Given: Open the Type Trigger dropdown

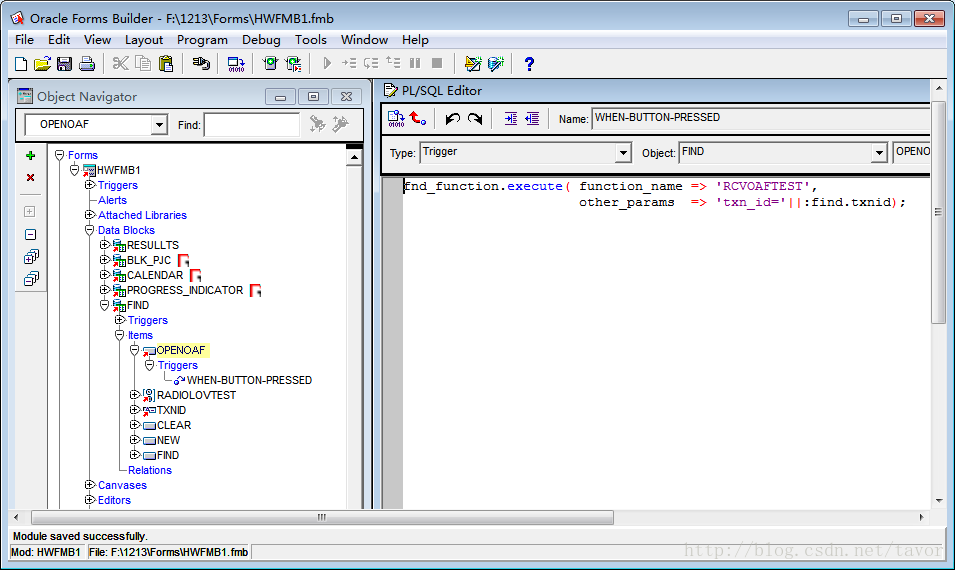Looking at the screenshot, I should coord(623,152).
